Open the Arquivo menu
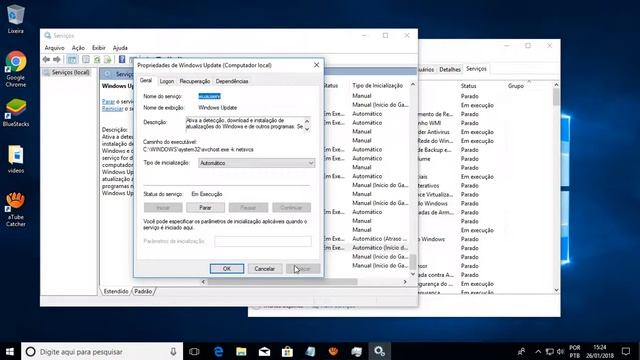640x360 pixels. pos(54,48)
